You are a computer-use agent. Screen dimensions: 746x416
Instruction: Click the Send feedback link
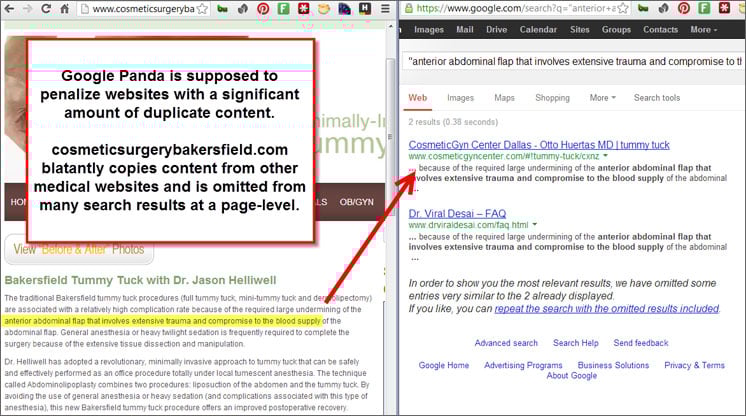click(640, 343)
